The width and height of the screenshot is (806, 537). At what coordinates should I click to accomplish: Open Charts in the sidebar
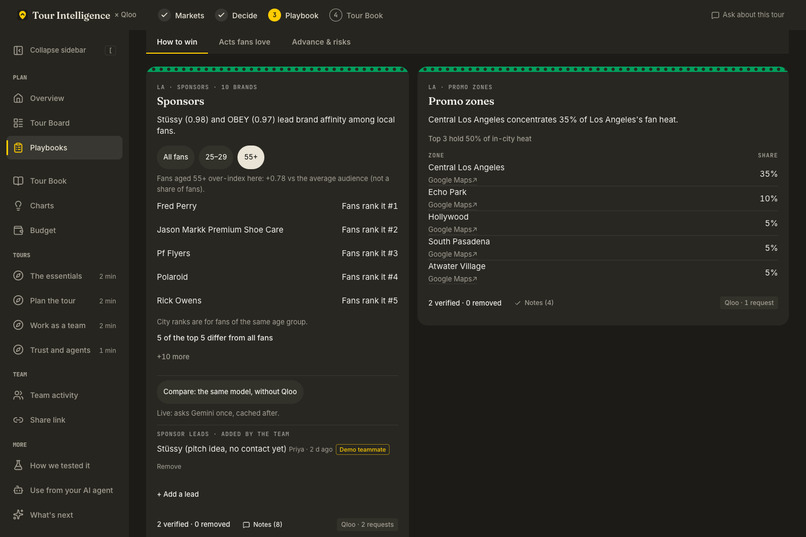coord(64,206)
